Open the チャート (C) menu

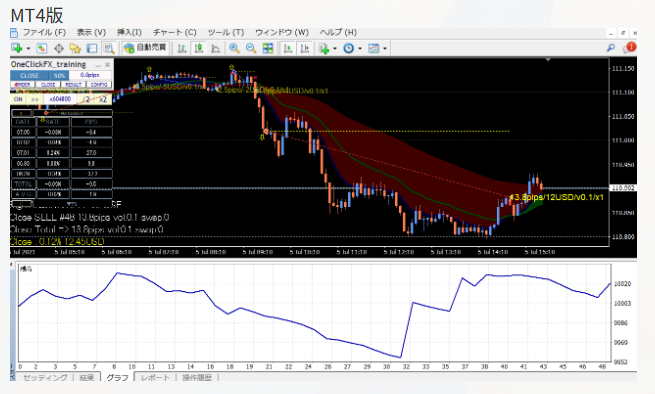tap(175, 33)
